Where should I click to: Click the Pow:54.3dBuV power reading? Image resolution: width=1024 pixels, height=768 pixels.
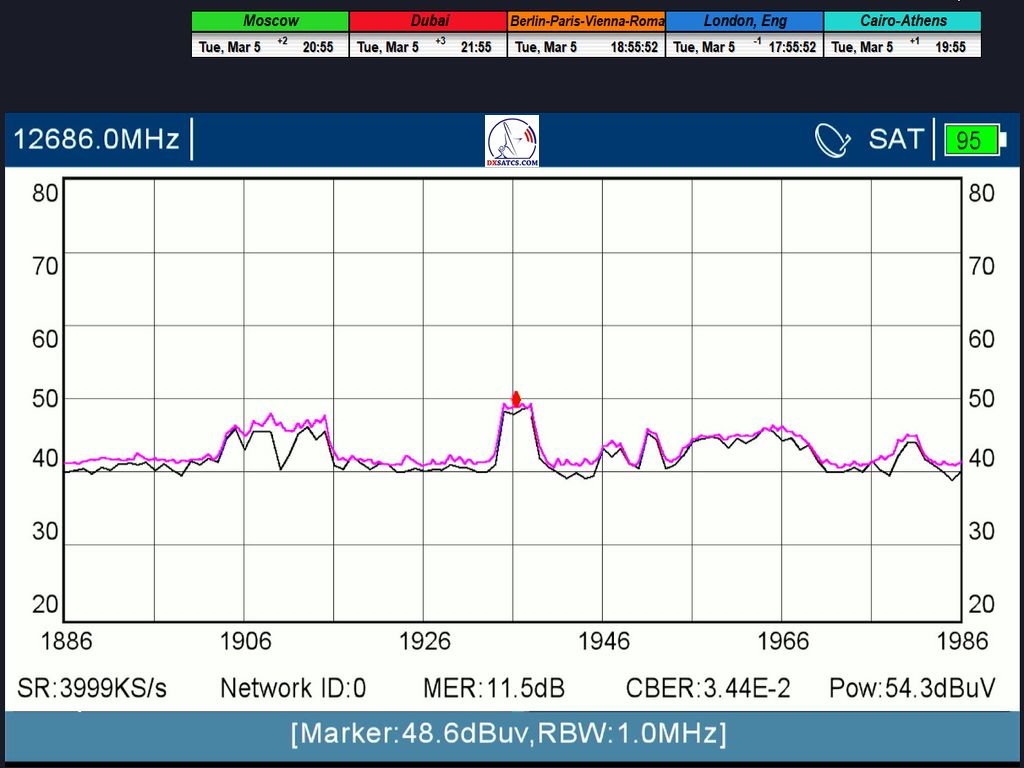point(912,688)
